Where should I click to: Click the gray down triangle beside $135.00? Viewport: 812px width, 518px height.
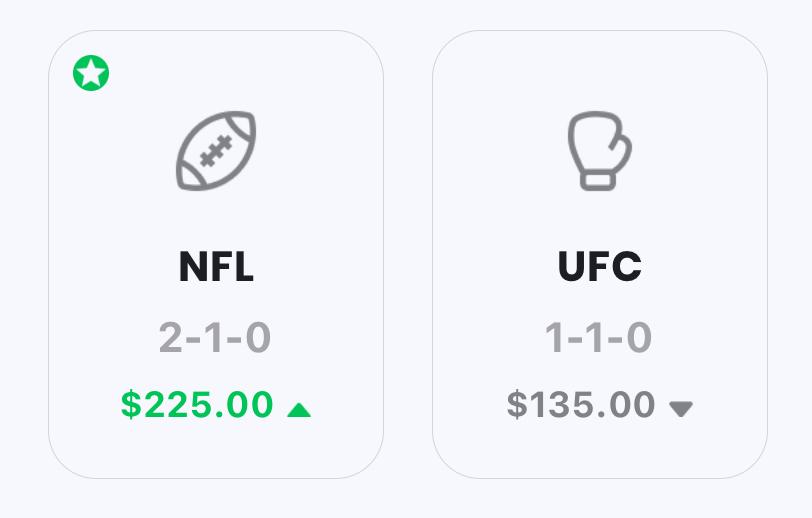click(681, 409)
